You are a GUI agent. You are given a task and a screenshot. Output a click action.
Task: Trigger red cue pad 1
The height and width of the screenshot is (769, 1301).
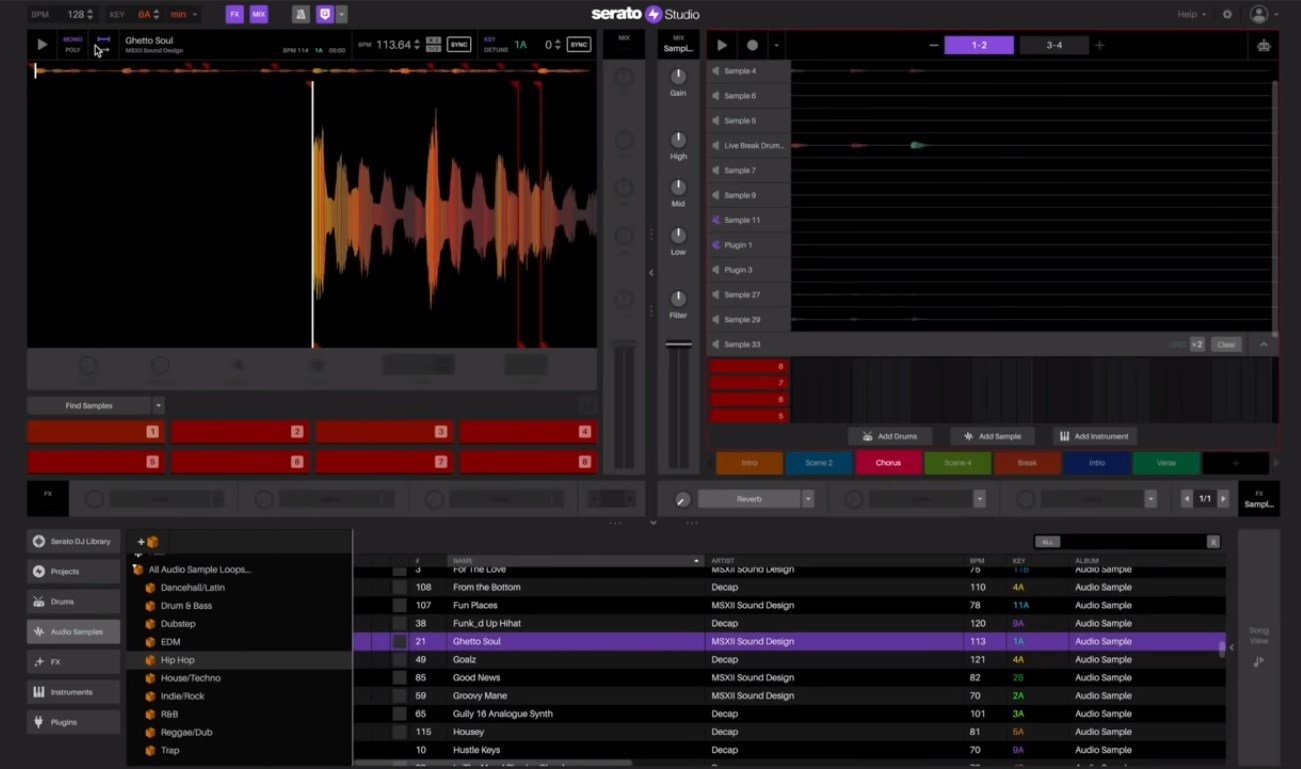[x=97, y=432]
